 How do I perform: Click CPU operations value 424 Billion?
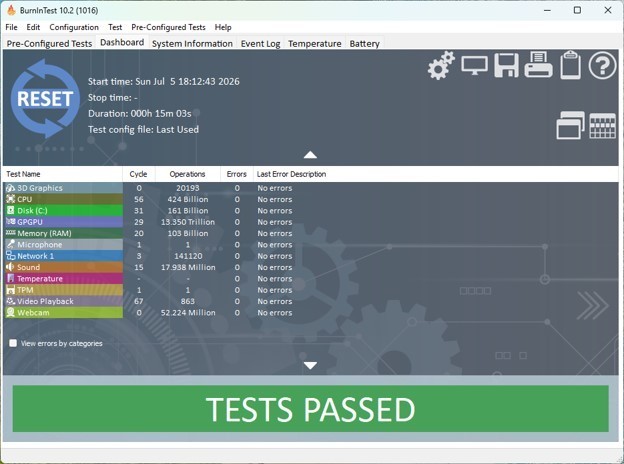(188, 199)
